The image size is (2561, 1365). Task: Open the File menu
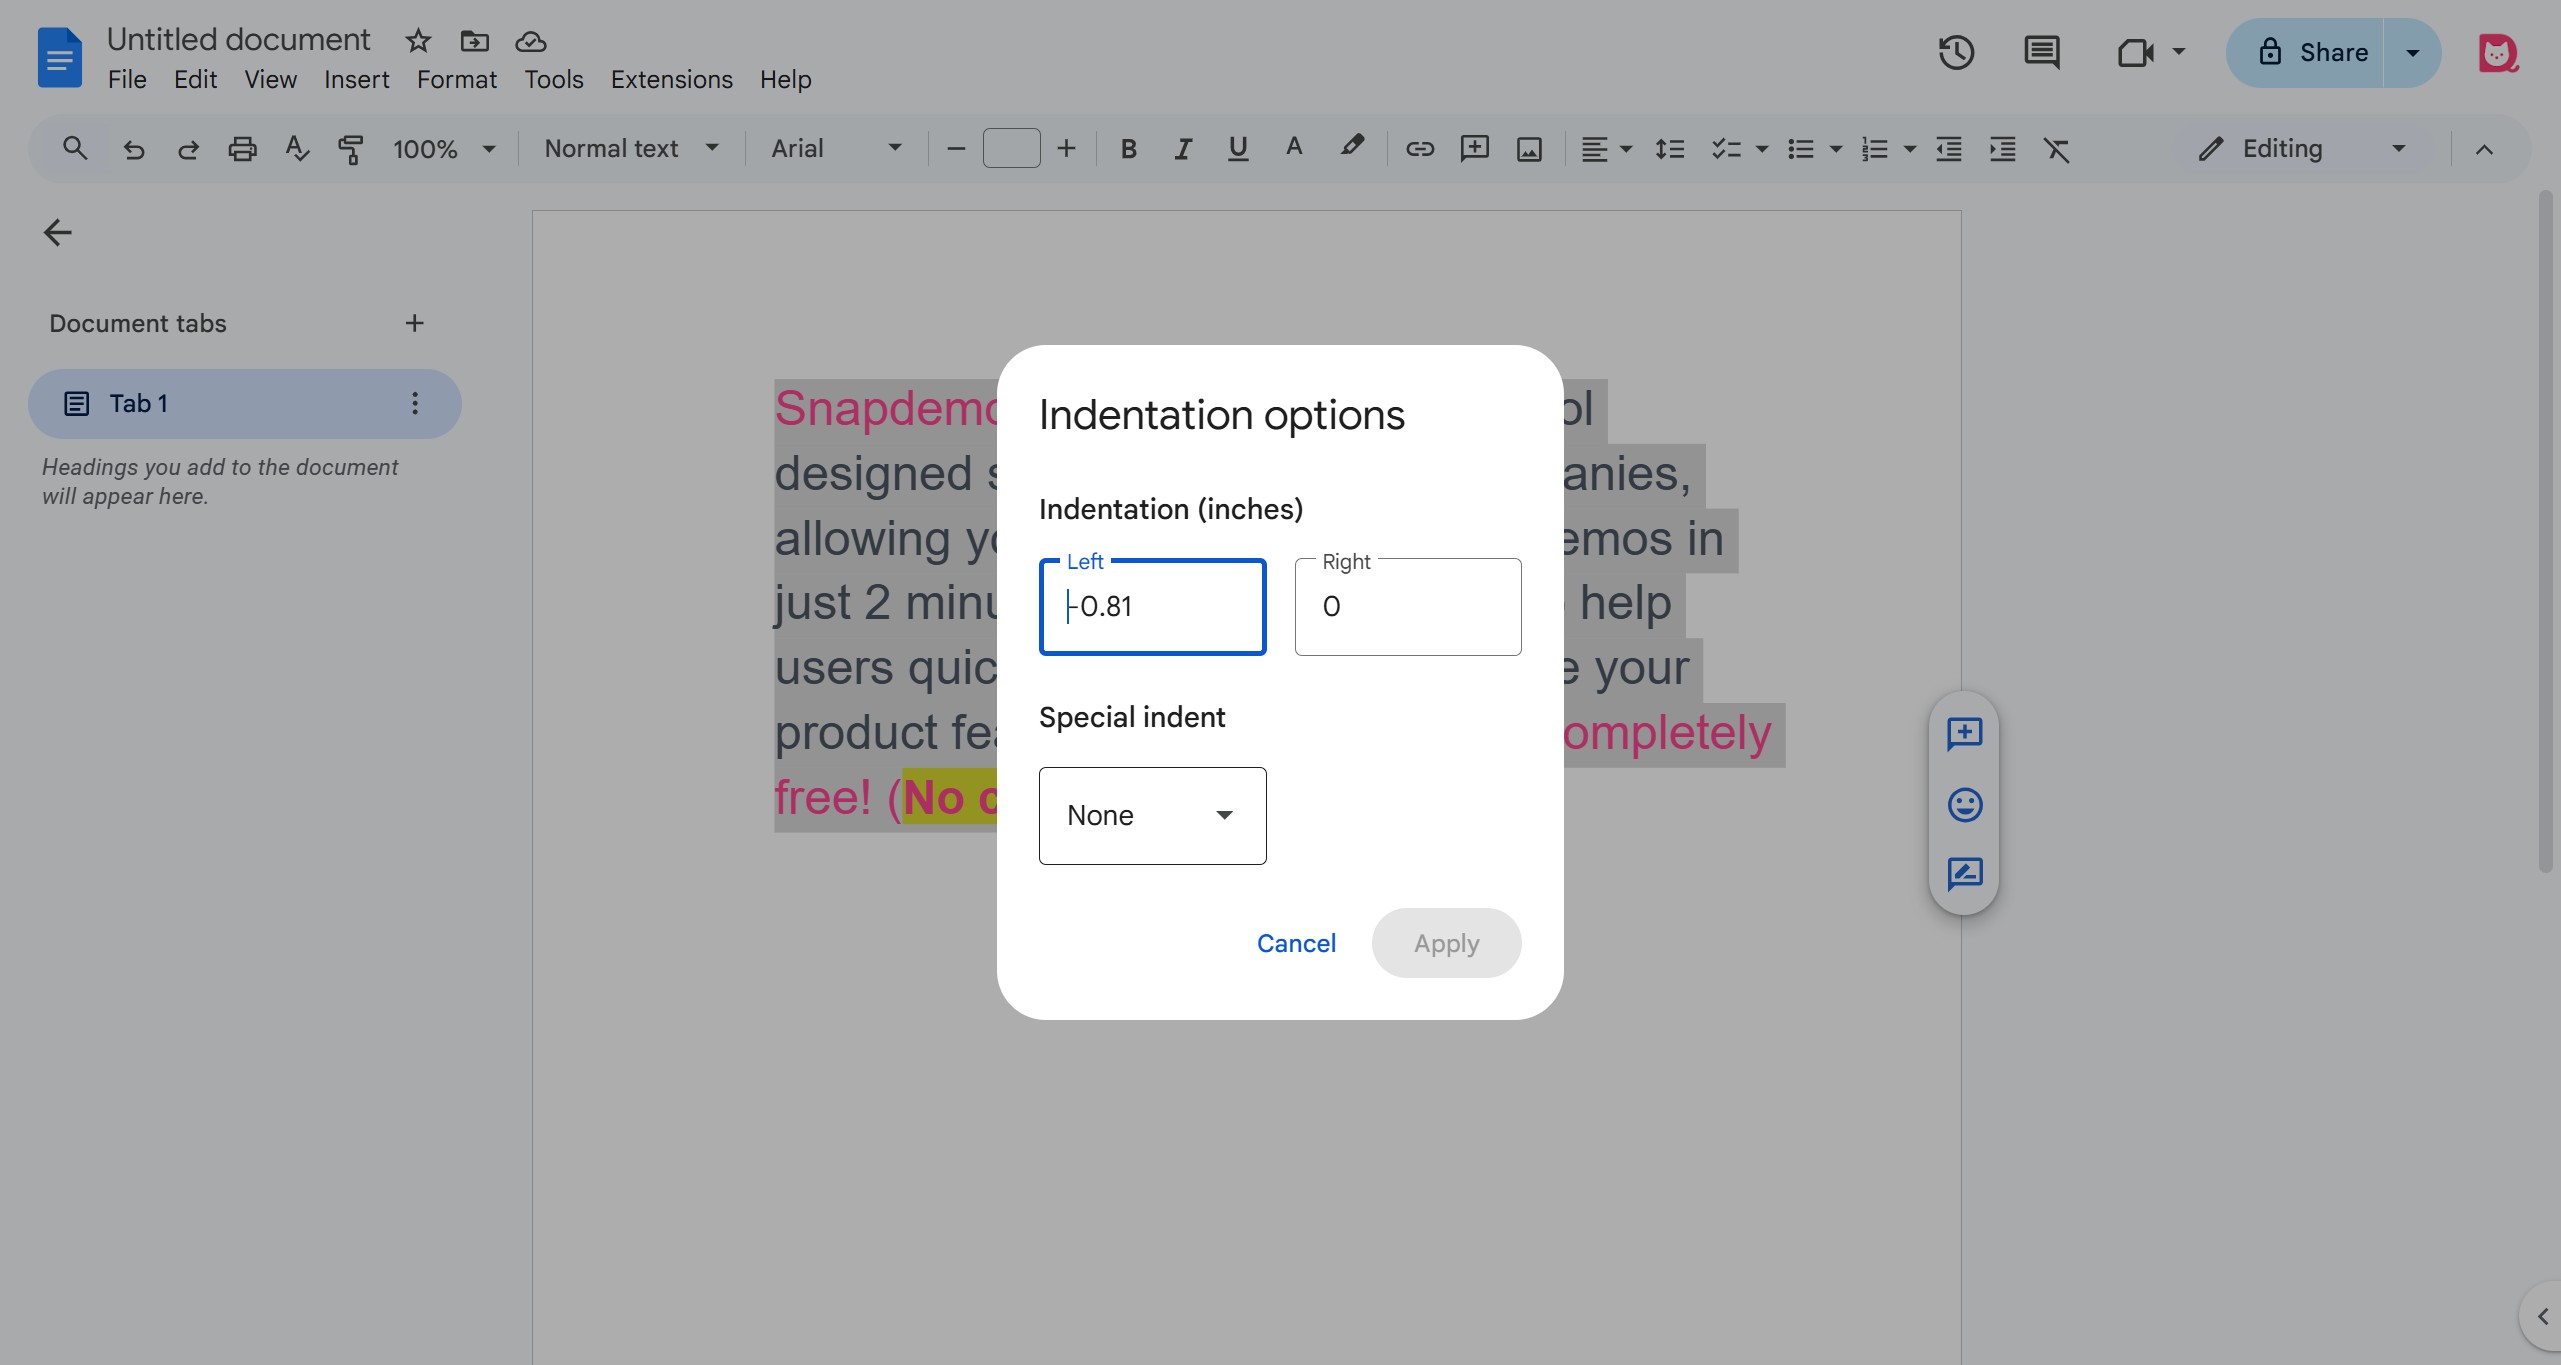(x=127, y=80)
